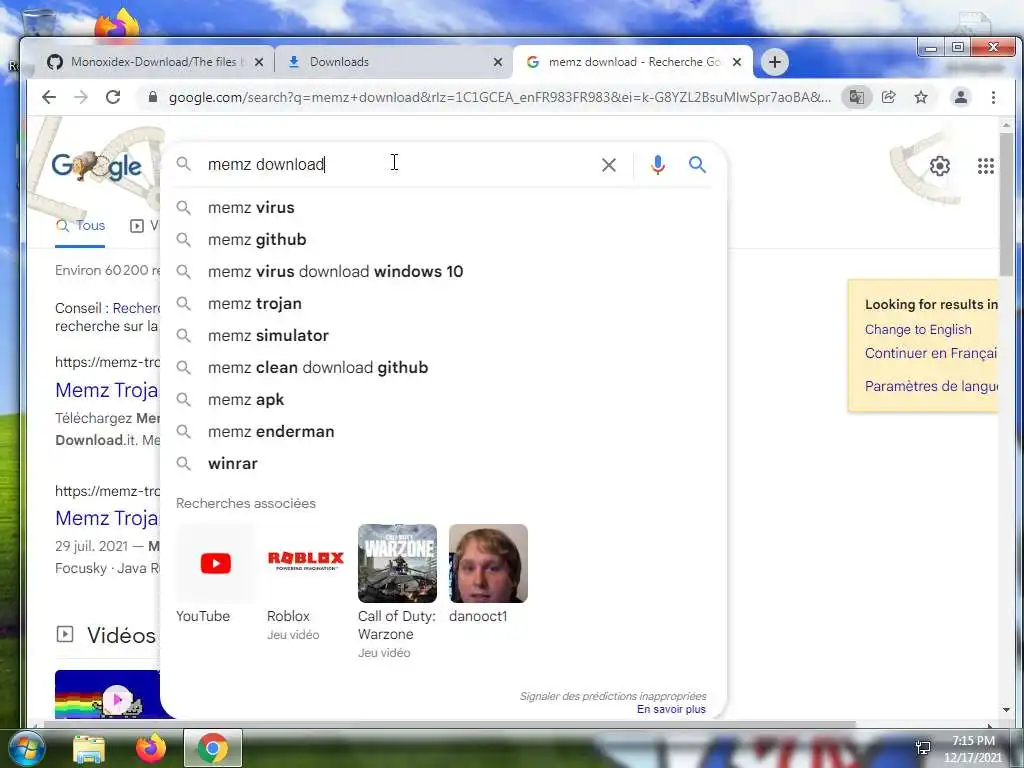The image size is (1024, 768).
Task: Open File Explorer from taskbar
Action: [89, 749]
